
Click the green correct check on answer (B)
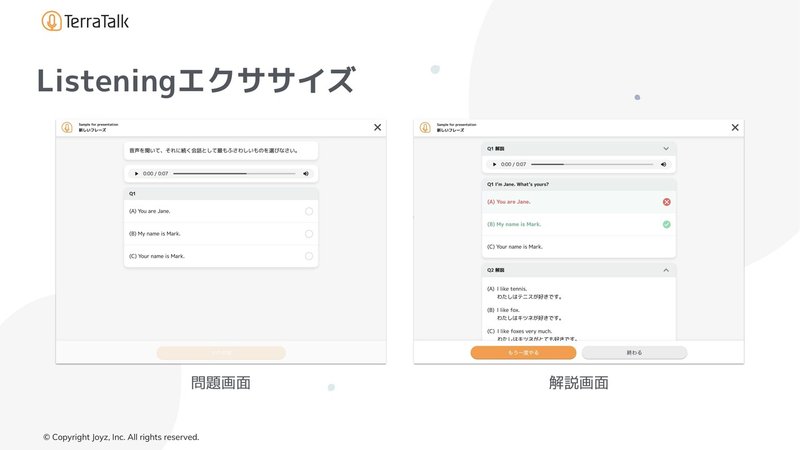click(666, 224)
